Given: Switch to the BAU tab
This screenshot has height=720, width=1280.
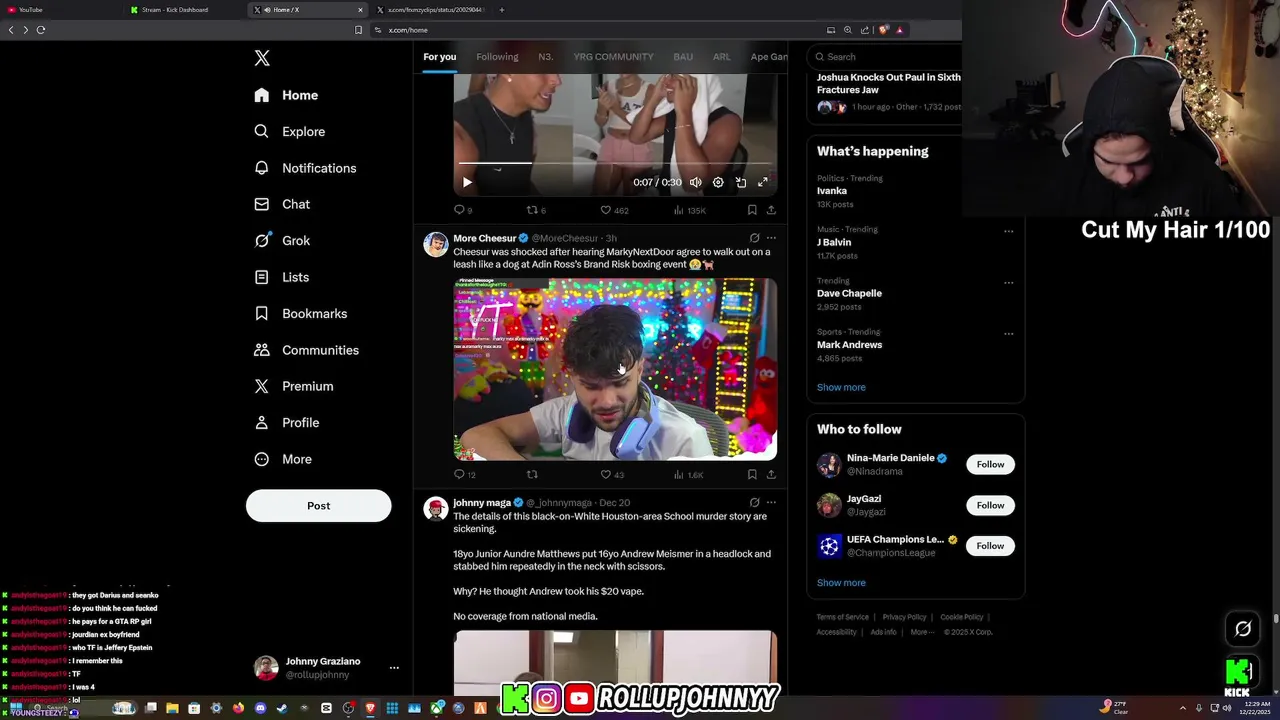Looking at the screenshot, I should (683, 57).
